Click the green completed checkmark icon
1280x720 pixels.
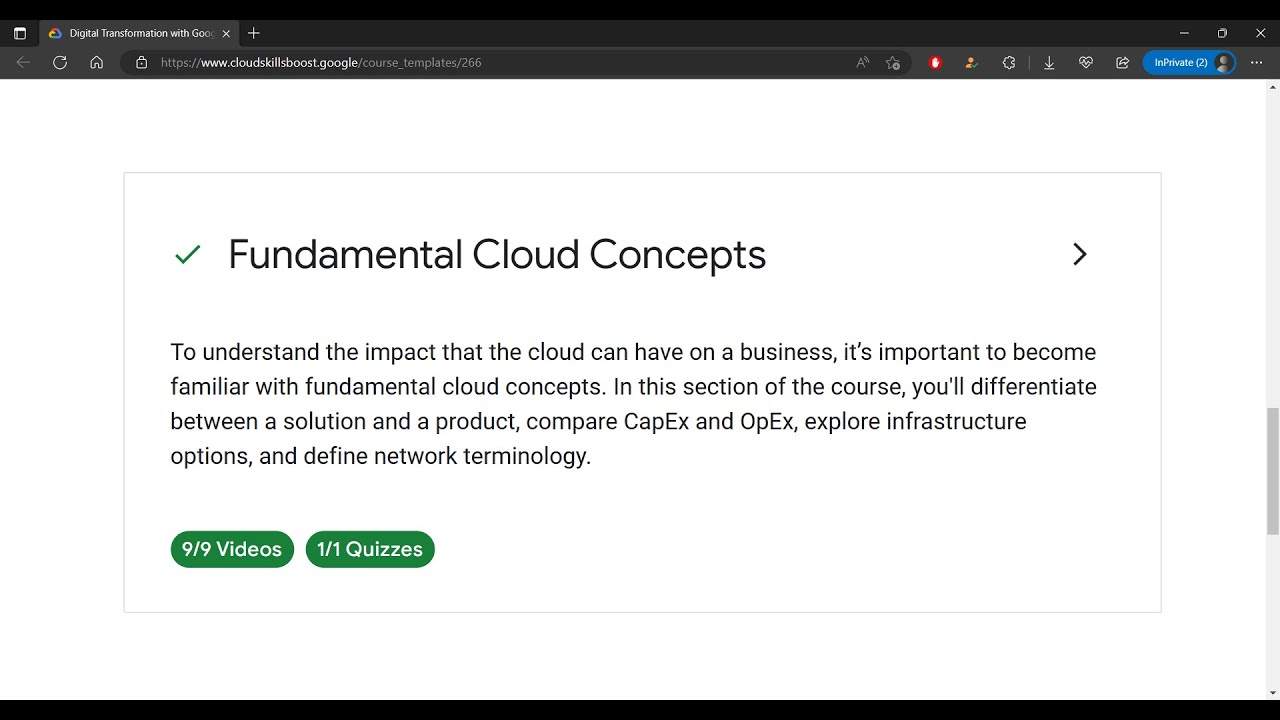tap(187, 255)
